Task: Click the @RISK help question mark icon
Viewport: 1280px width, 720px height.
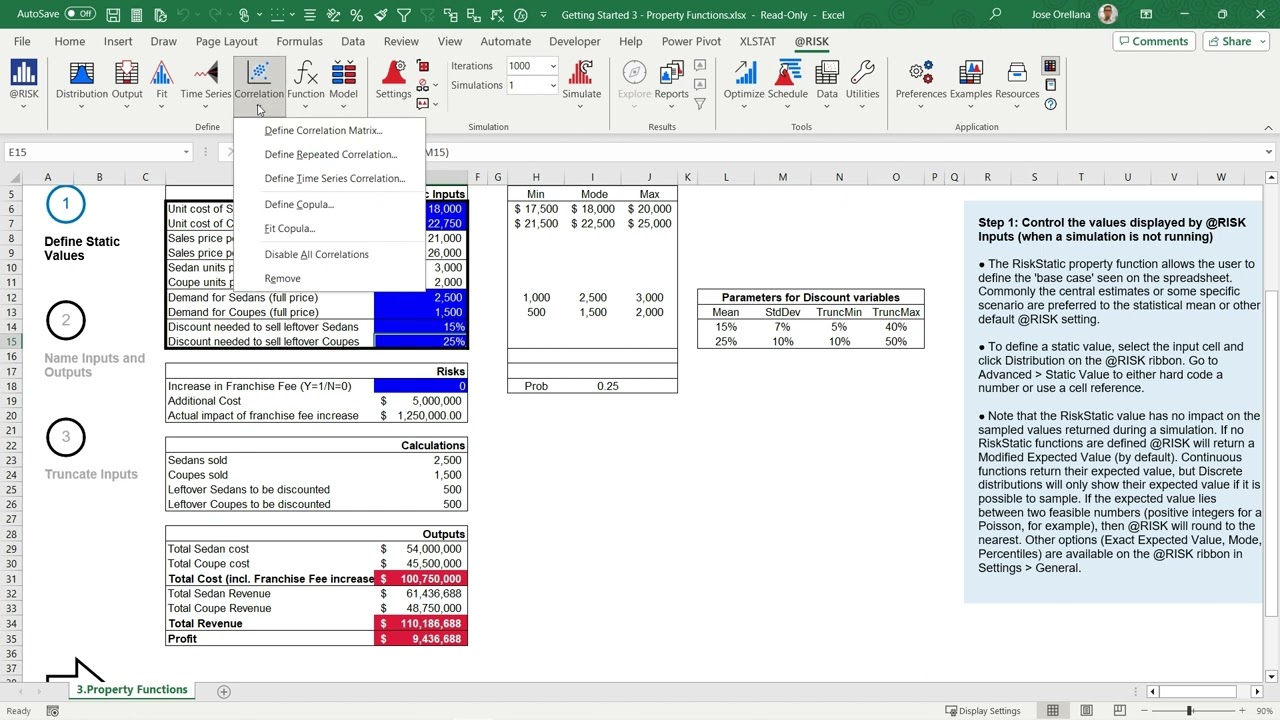Action: tap(1050, 104)
